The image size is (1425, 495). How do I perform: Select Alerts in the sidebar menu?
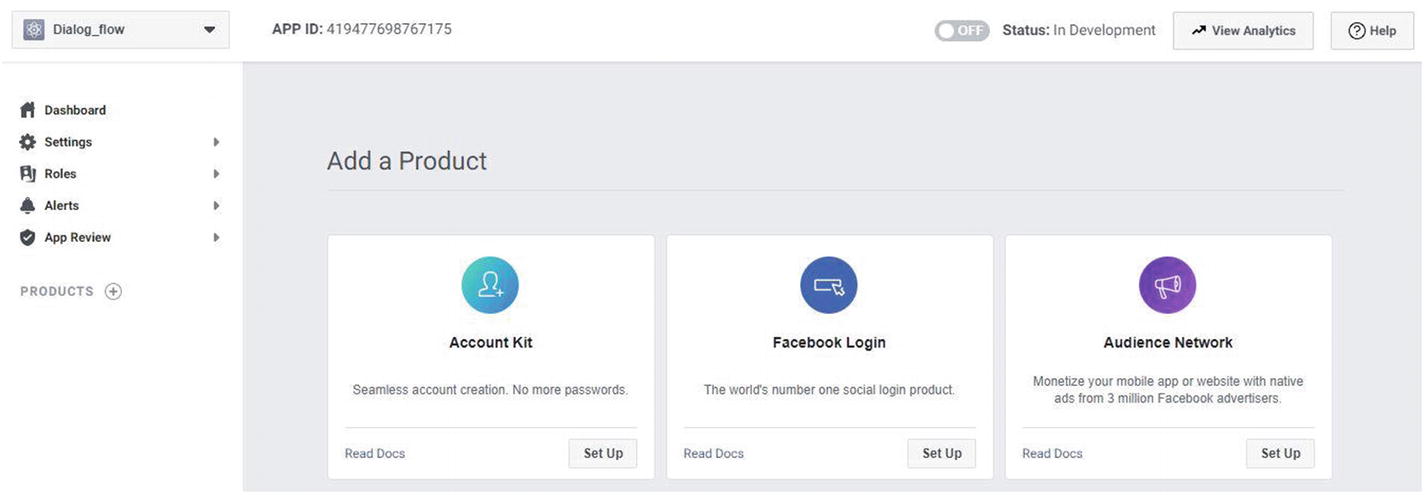tap(62, 205)
